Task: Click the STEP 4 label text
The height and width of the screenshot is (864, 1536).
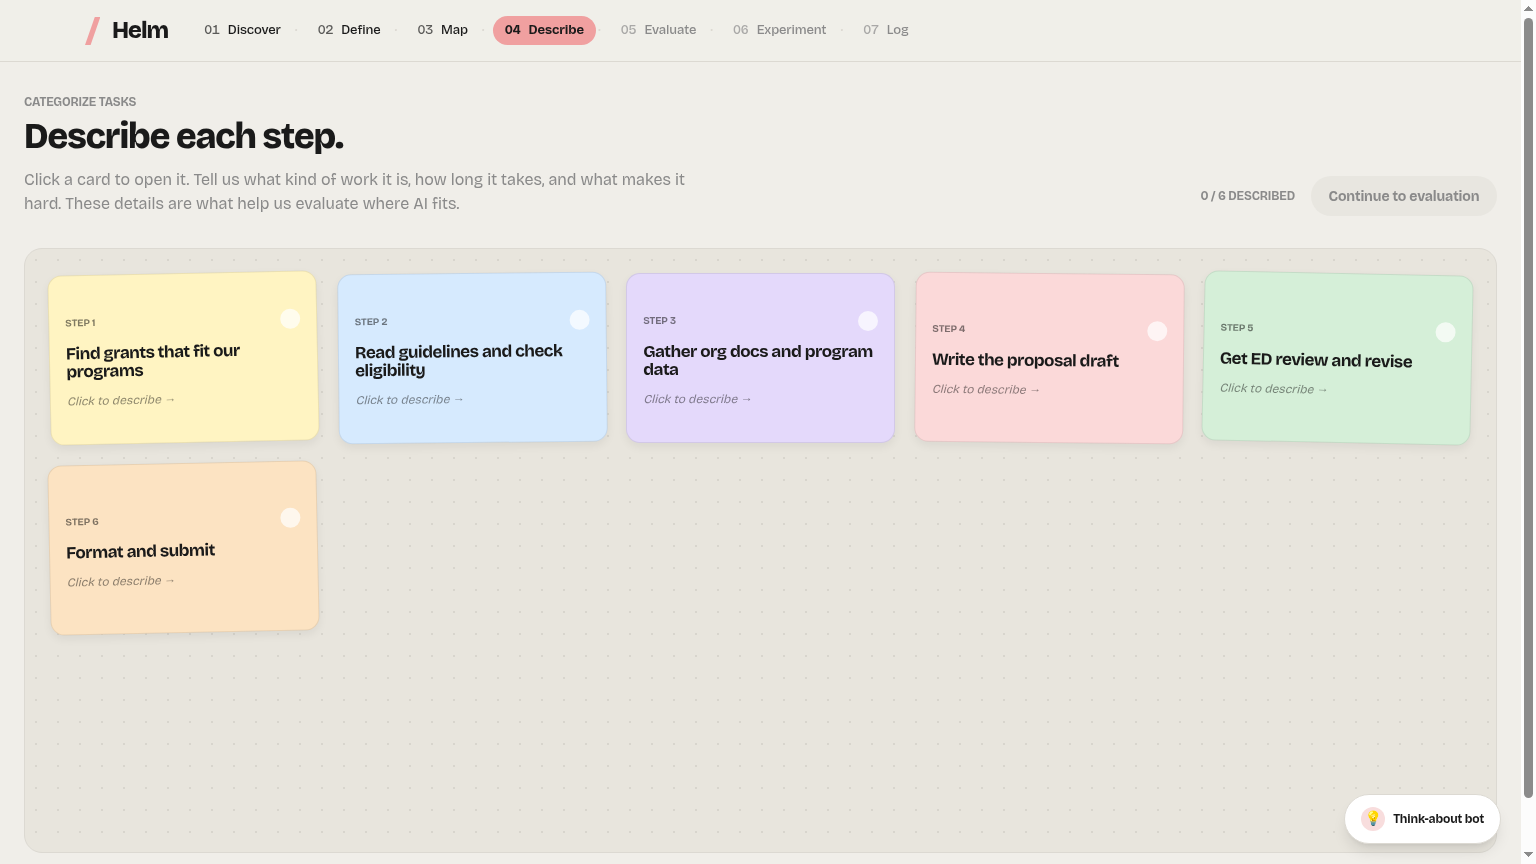Action: tap(948, 329)
